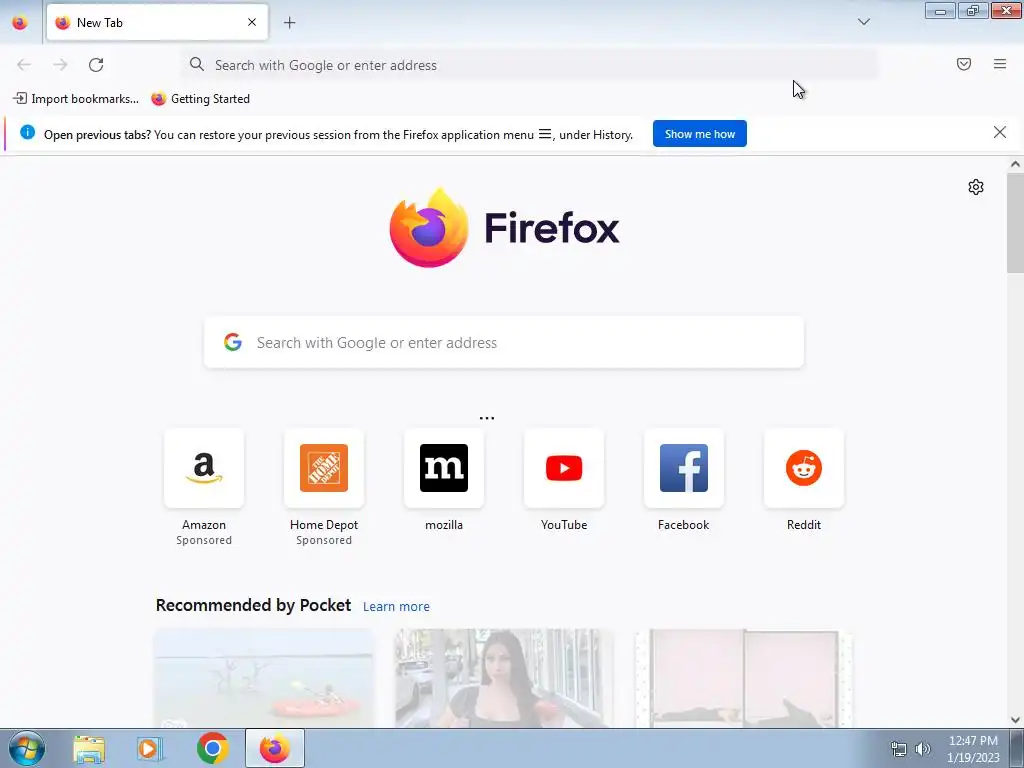
Task: Open the Firefox View pinned tab icon
Action: pyautogui.click(x=20, y=22)
